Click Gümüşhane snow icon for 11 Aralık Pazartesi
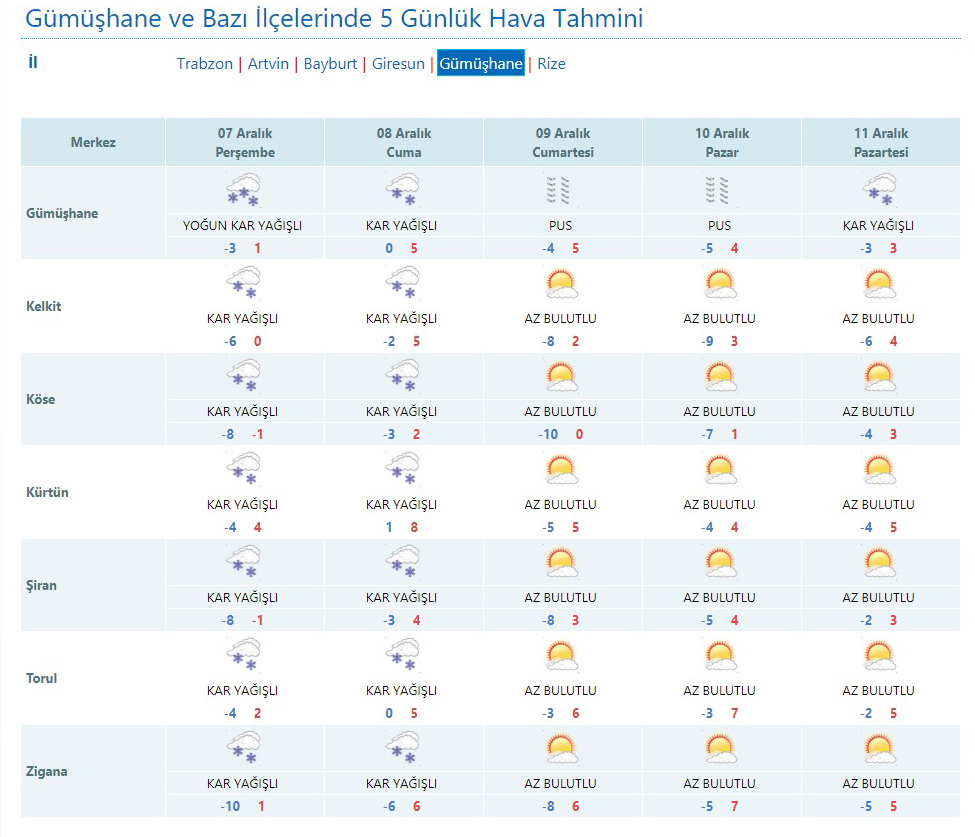975x837 pixels. 879,190
